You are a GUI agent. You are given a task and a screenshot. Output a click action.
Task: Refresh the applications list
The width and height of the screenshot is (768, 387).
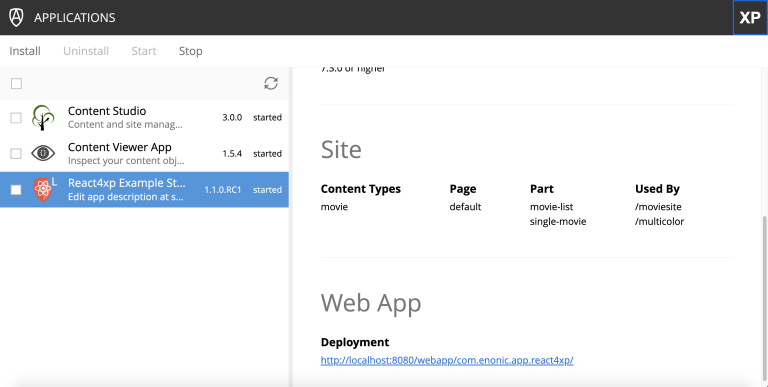tap(271, 83)
